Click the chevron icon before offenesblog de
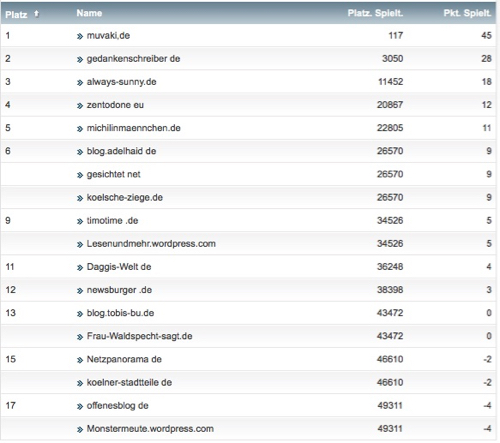Screen dimensions: 500x443 point(80,407)
